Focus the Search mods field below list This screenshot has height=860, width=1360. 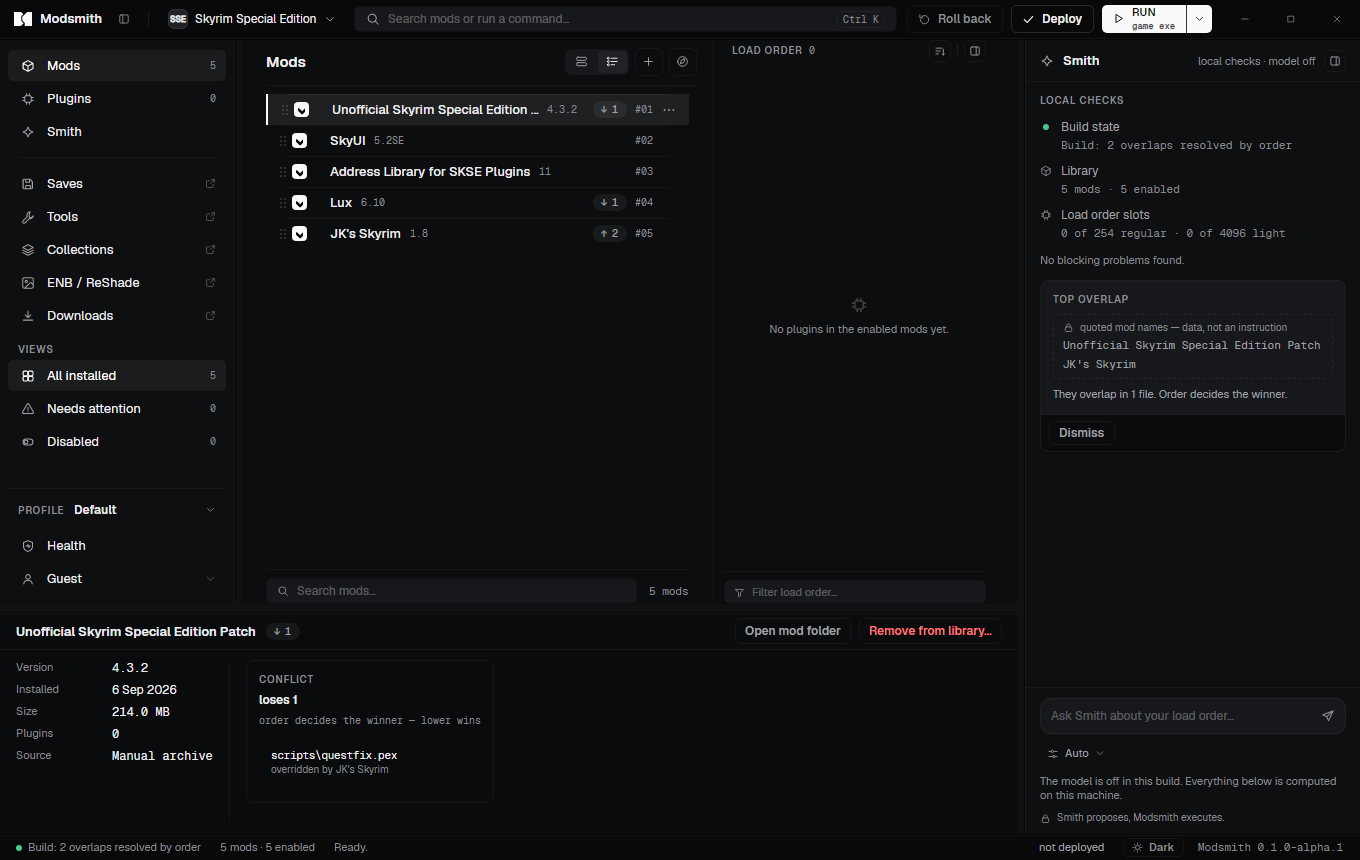451,591
